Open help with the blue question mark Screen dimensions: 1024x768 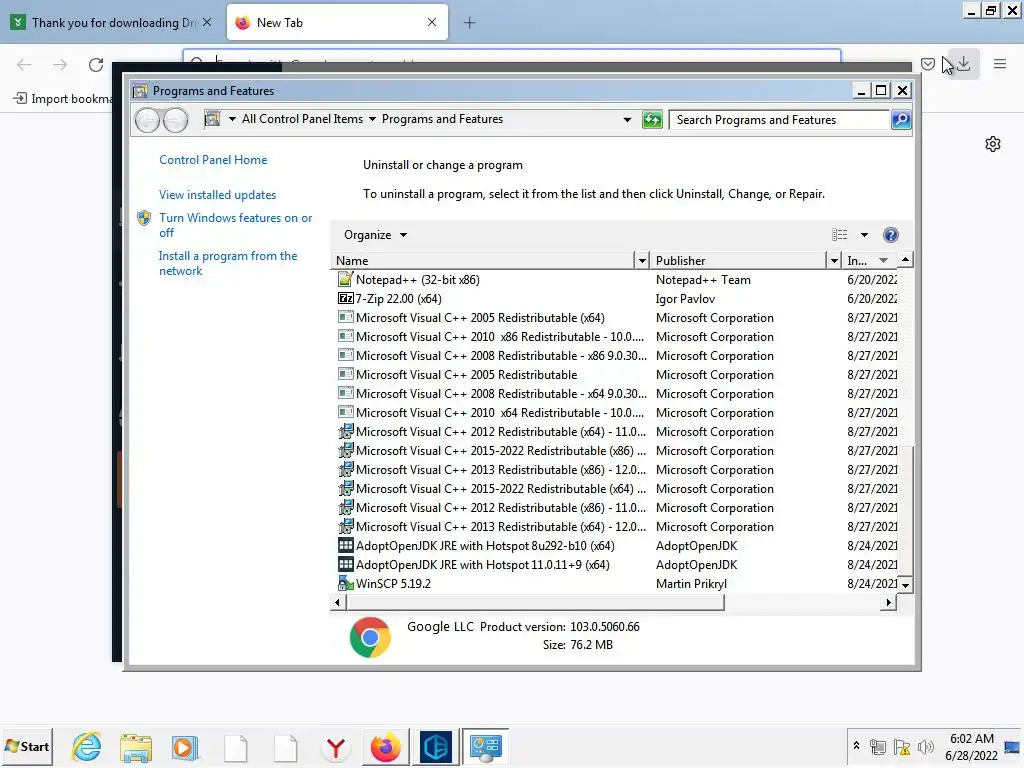tap(891, 235)
